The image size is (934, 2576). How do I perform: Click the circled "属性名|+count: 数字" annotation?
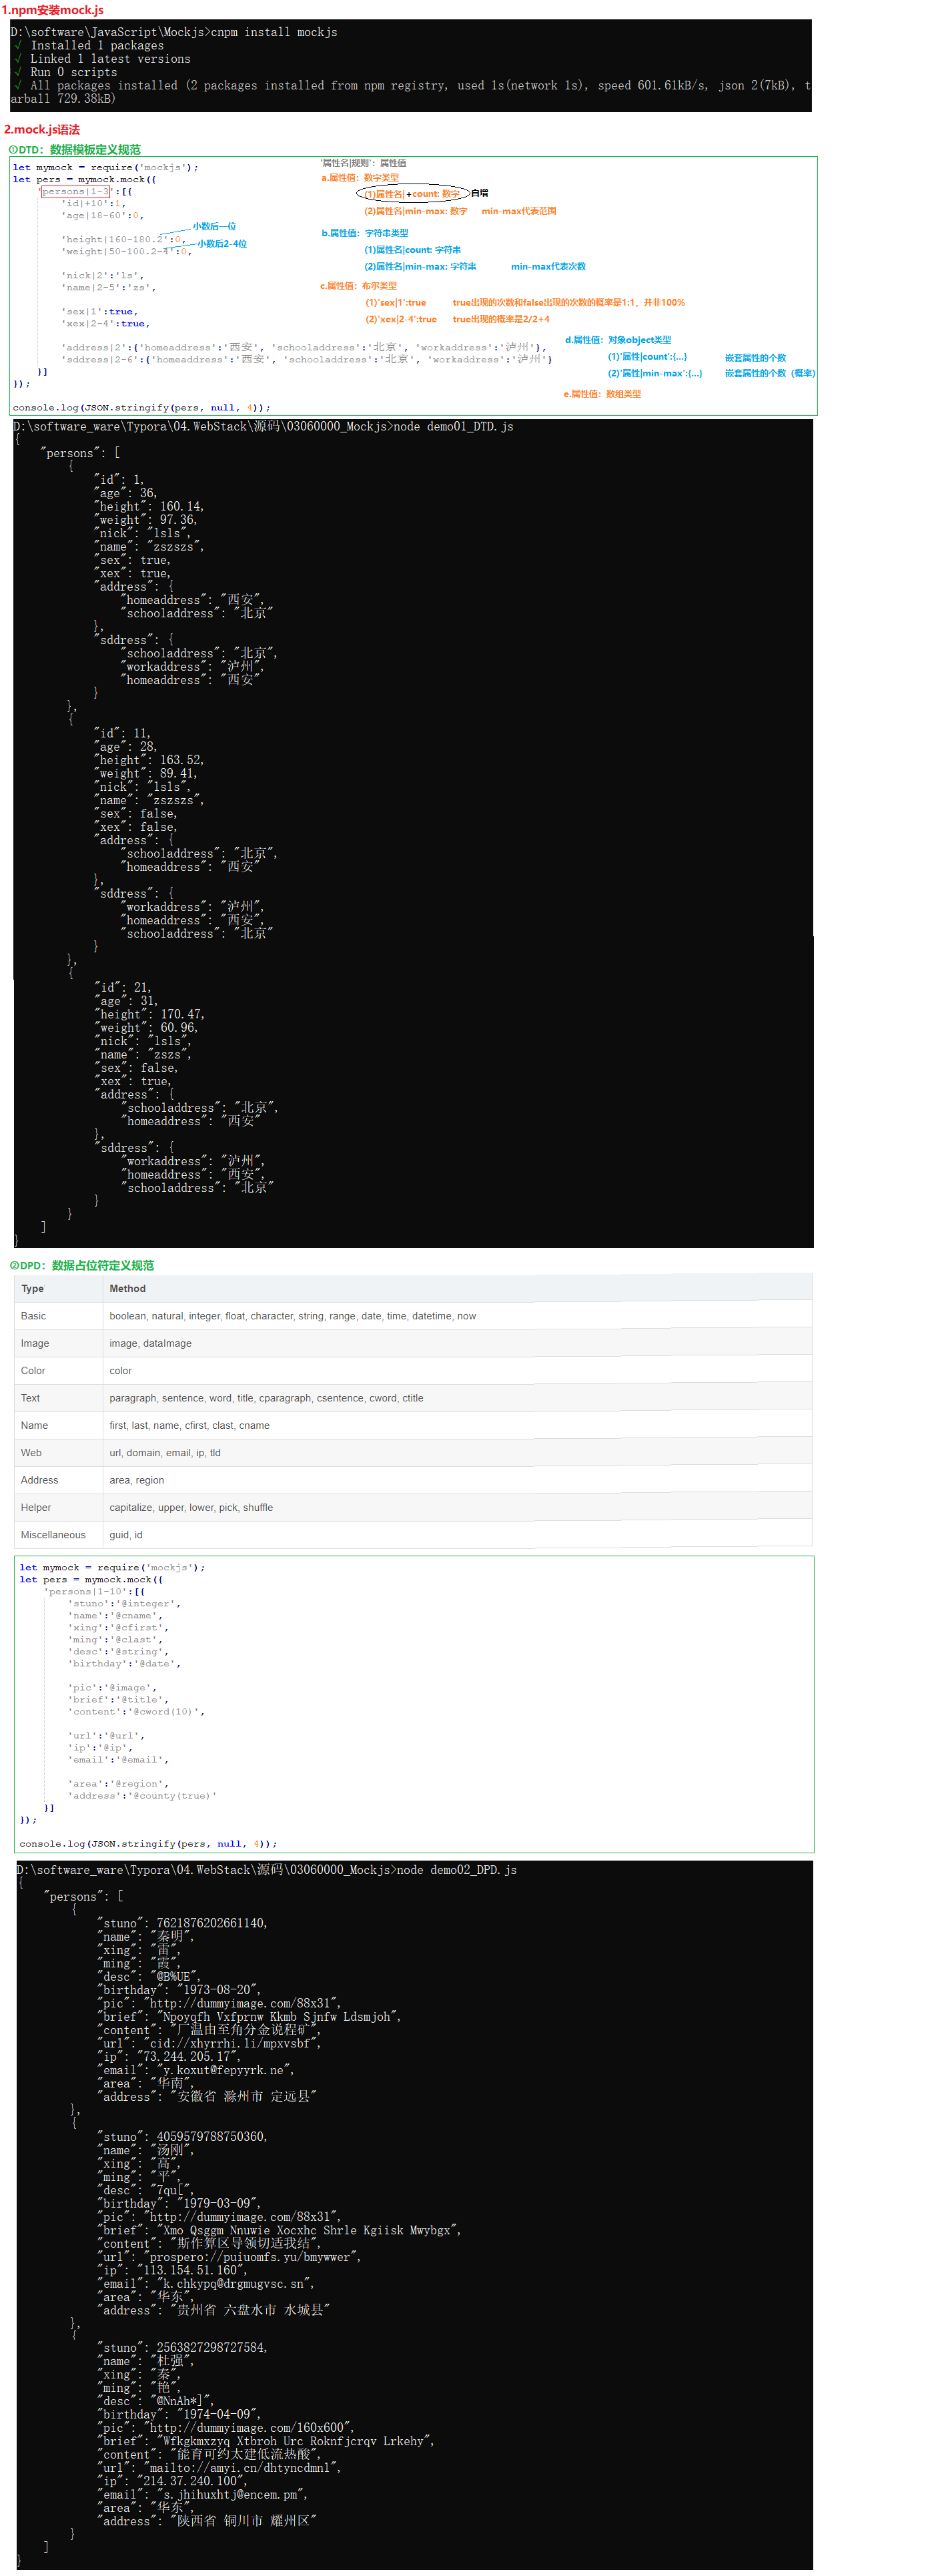tap(412, 194)
